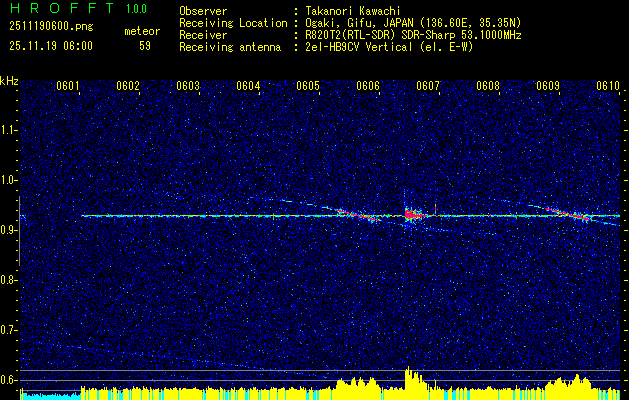Click the diagonal pink echo trace near 0606
629x400 pixels.
[x=360, y=215]
